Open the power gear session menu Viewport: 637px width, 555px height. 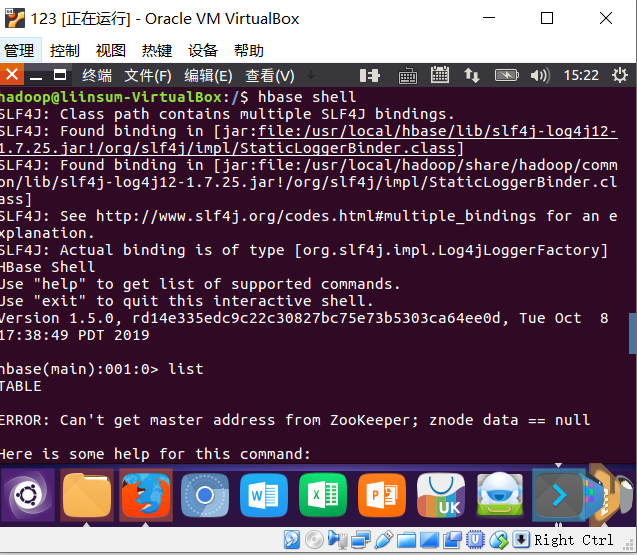pyautogui.click(x=620, y=76)
